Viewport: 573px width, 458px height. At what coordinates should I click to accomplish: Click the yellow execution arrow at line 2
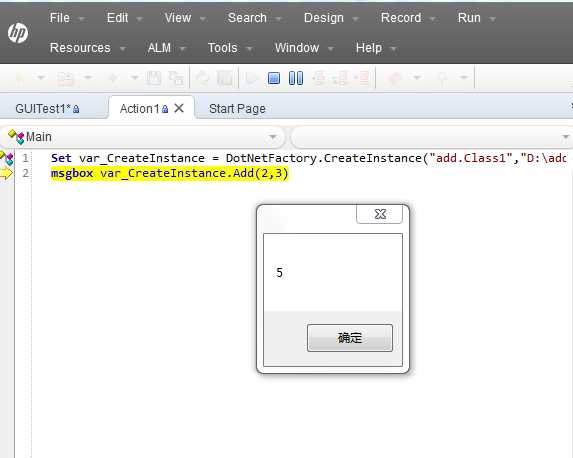coord(6,173)
